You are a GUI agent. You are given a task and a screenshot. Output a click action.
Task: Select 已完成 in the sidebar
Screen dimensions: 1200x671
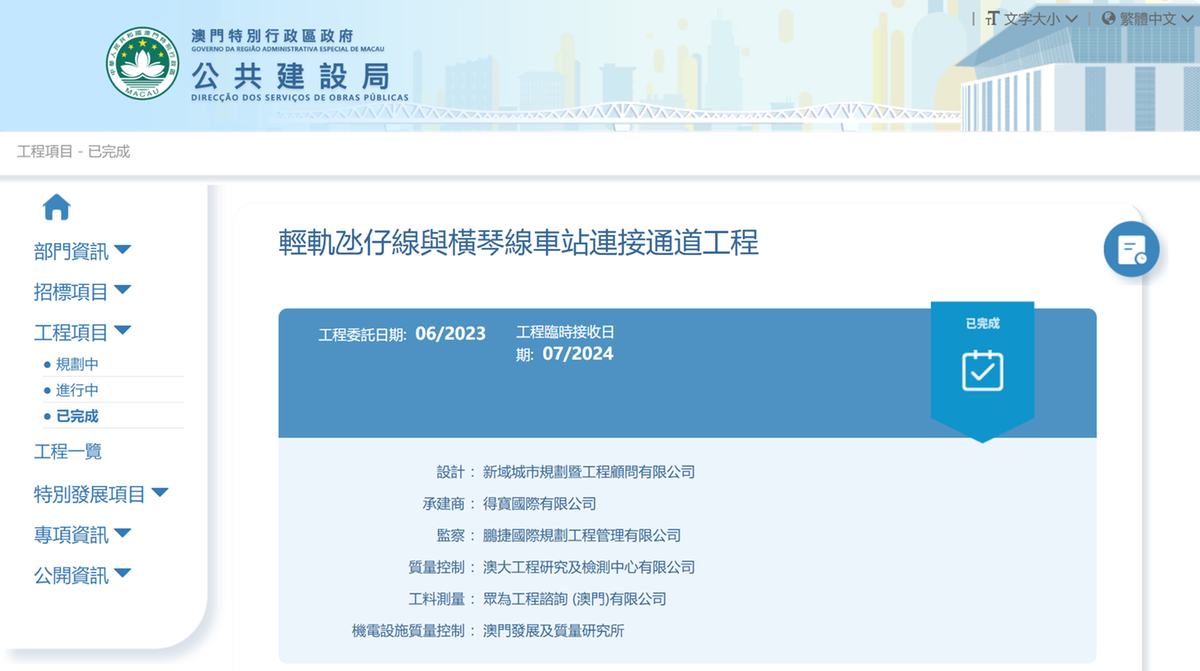(77, 416)
